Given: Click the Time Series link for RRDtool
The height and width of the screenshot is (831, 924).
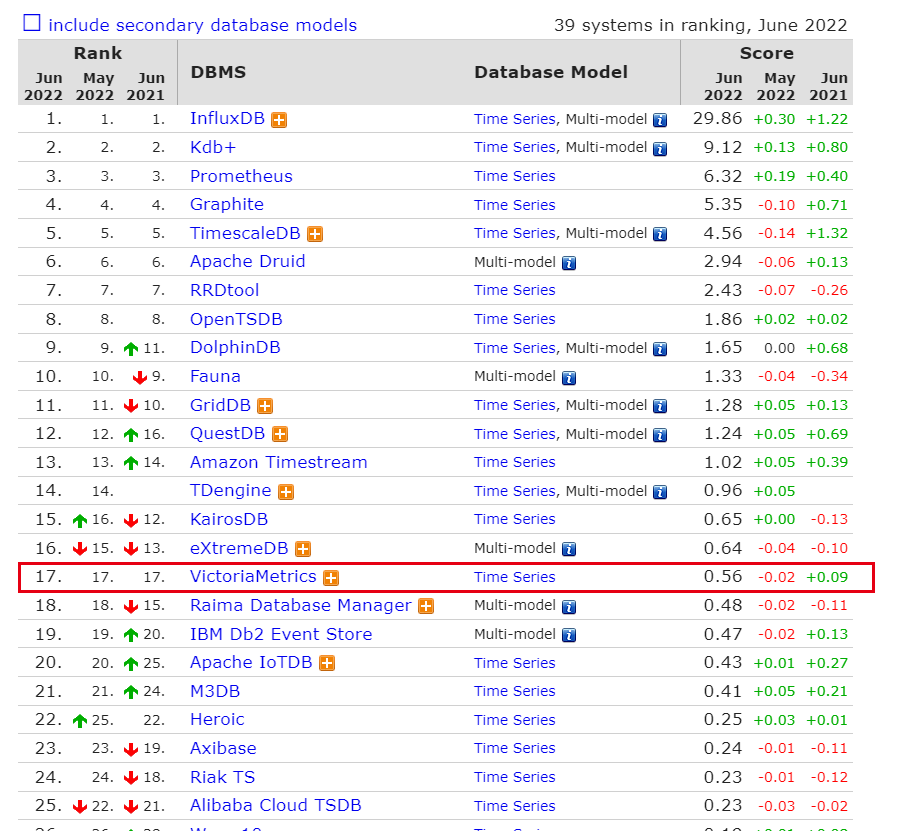Looking at the screenshot, I should pos(514,291).
